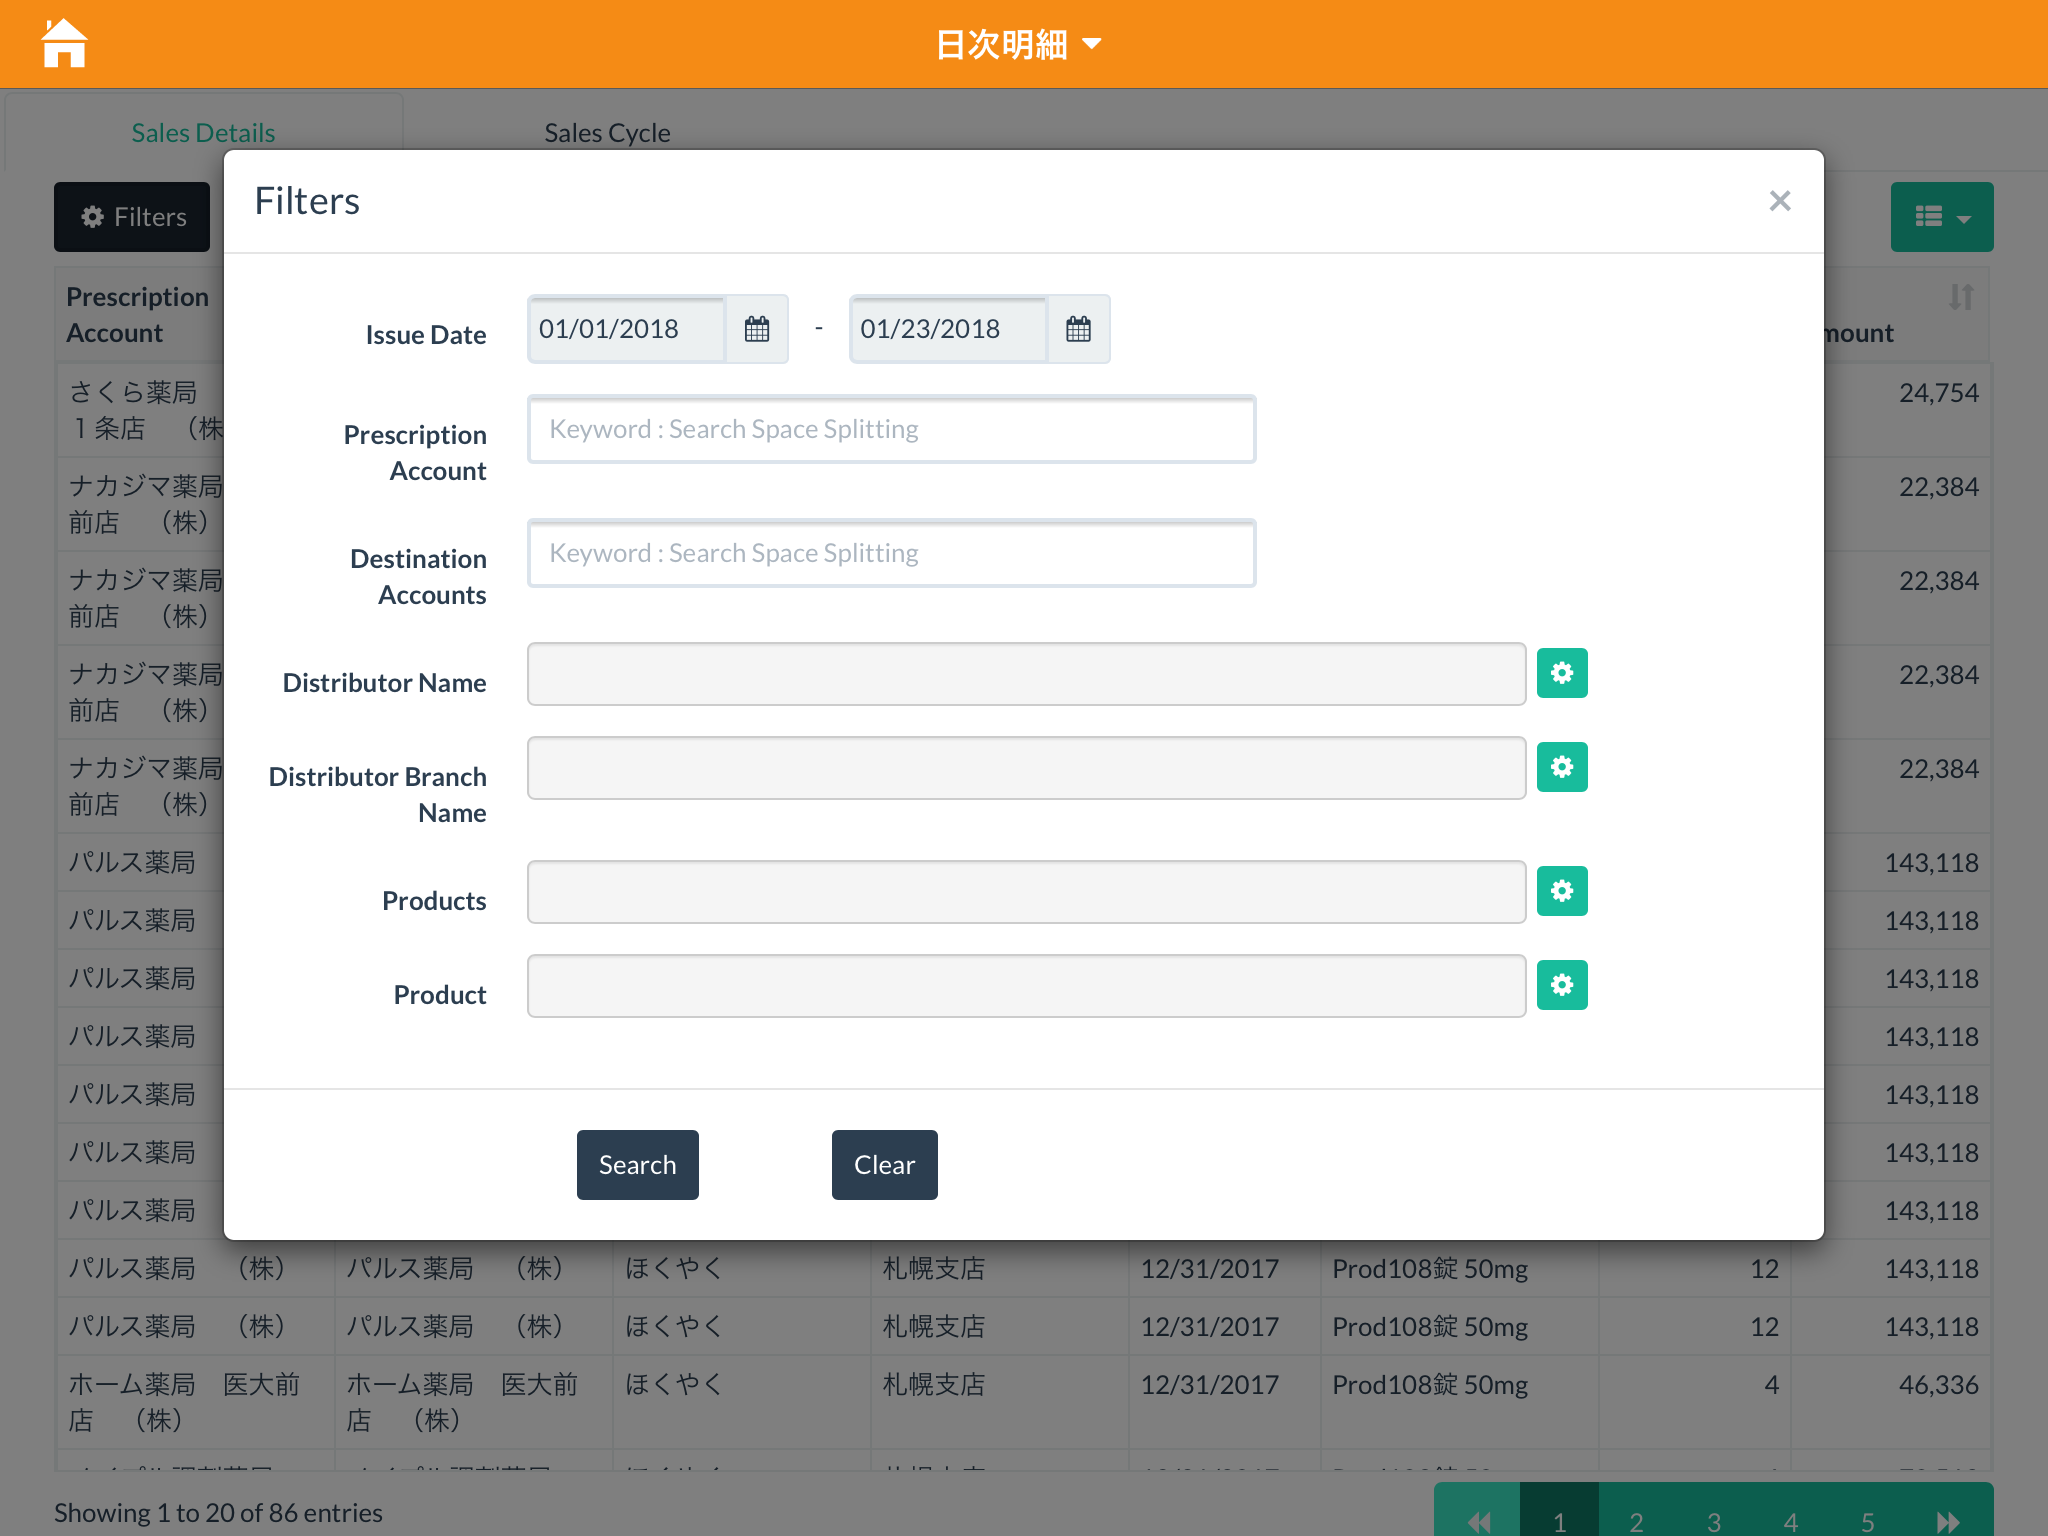This screenshot has width=2048, height=1536.
Task: Select the Sales Details tab
Action: pyautogui.click(x=203, y=133)
